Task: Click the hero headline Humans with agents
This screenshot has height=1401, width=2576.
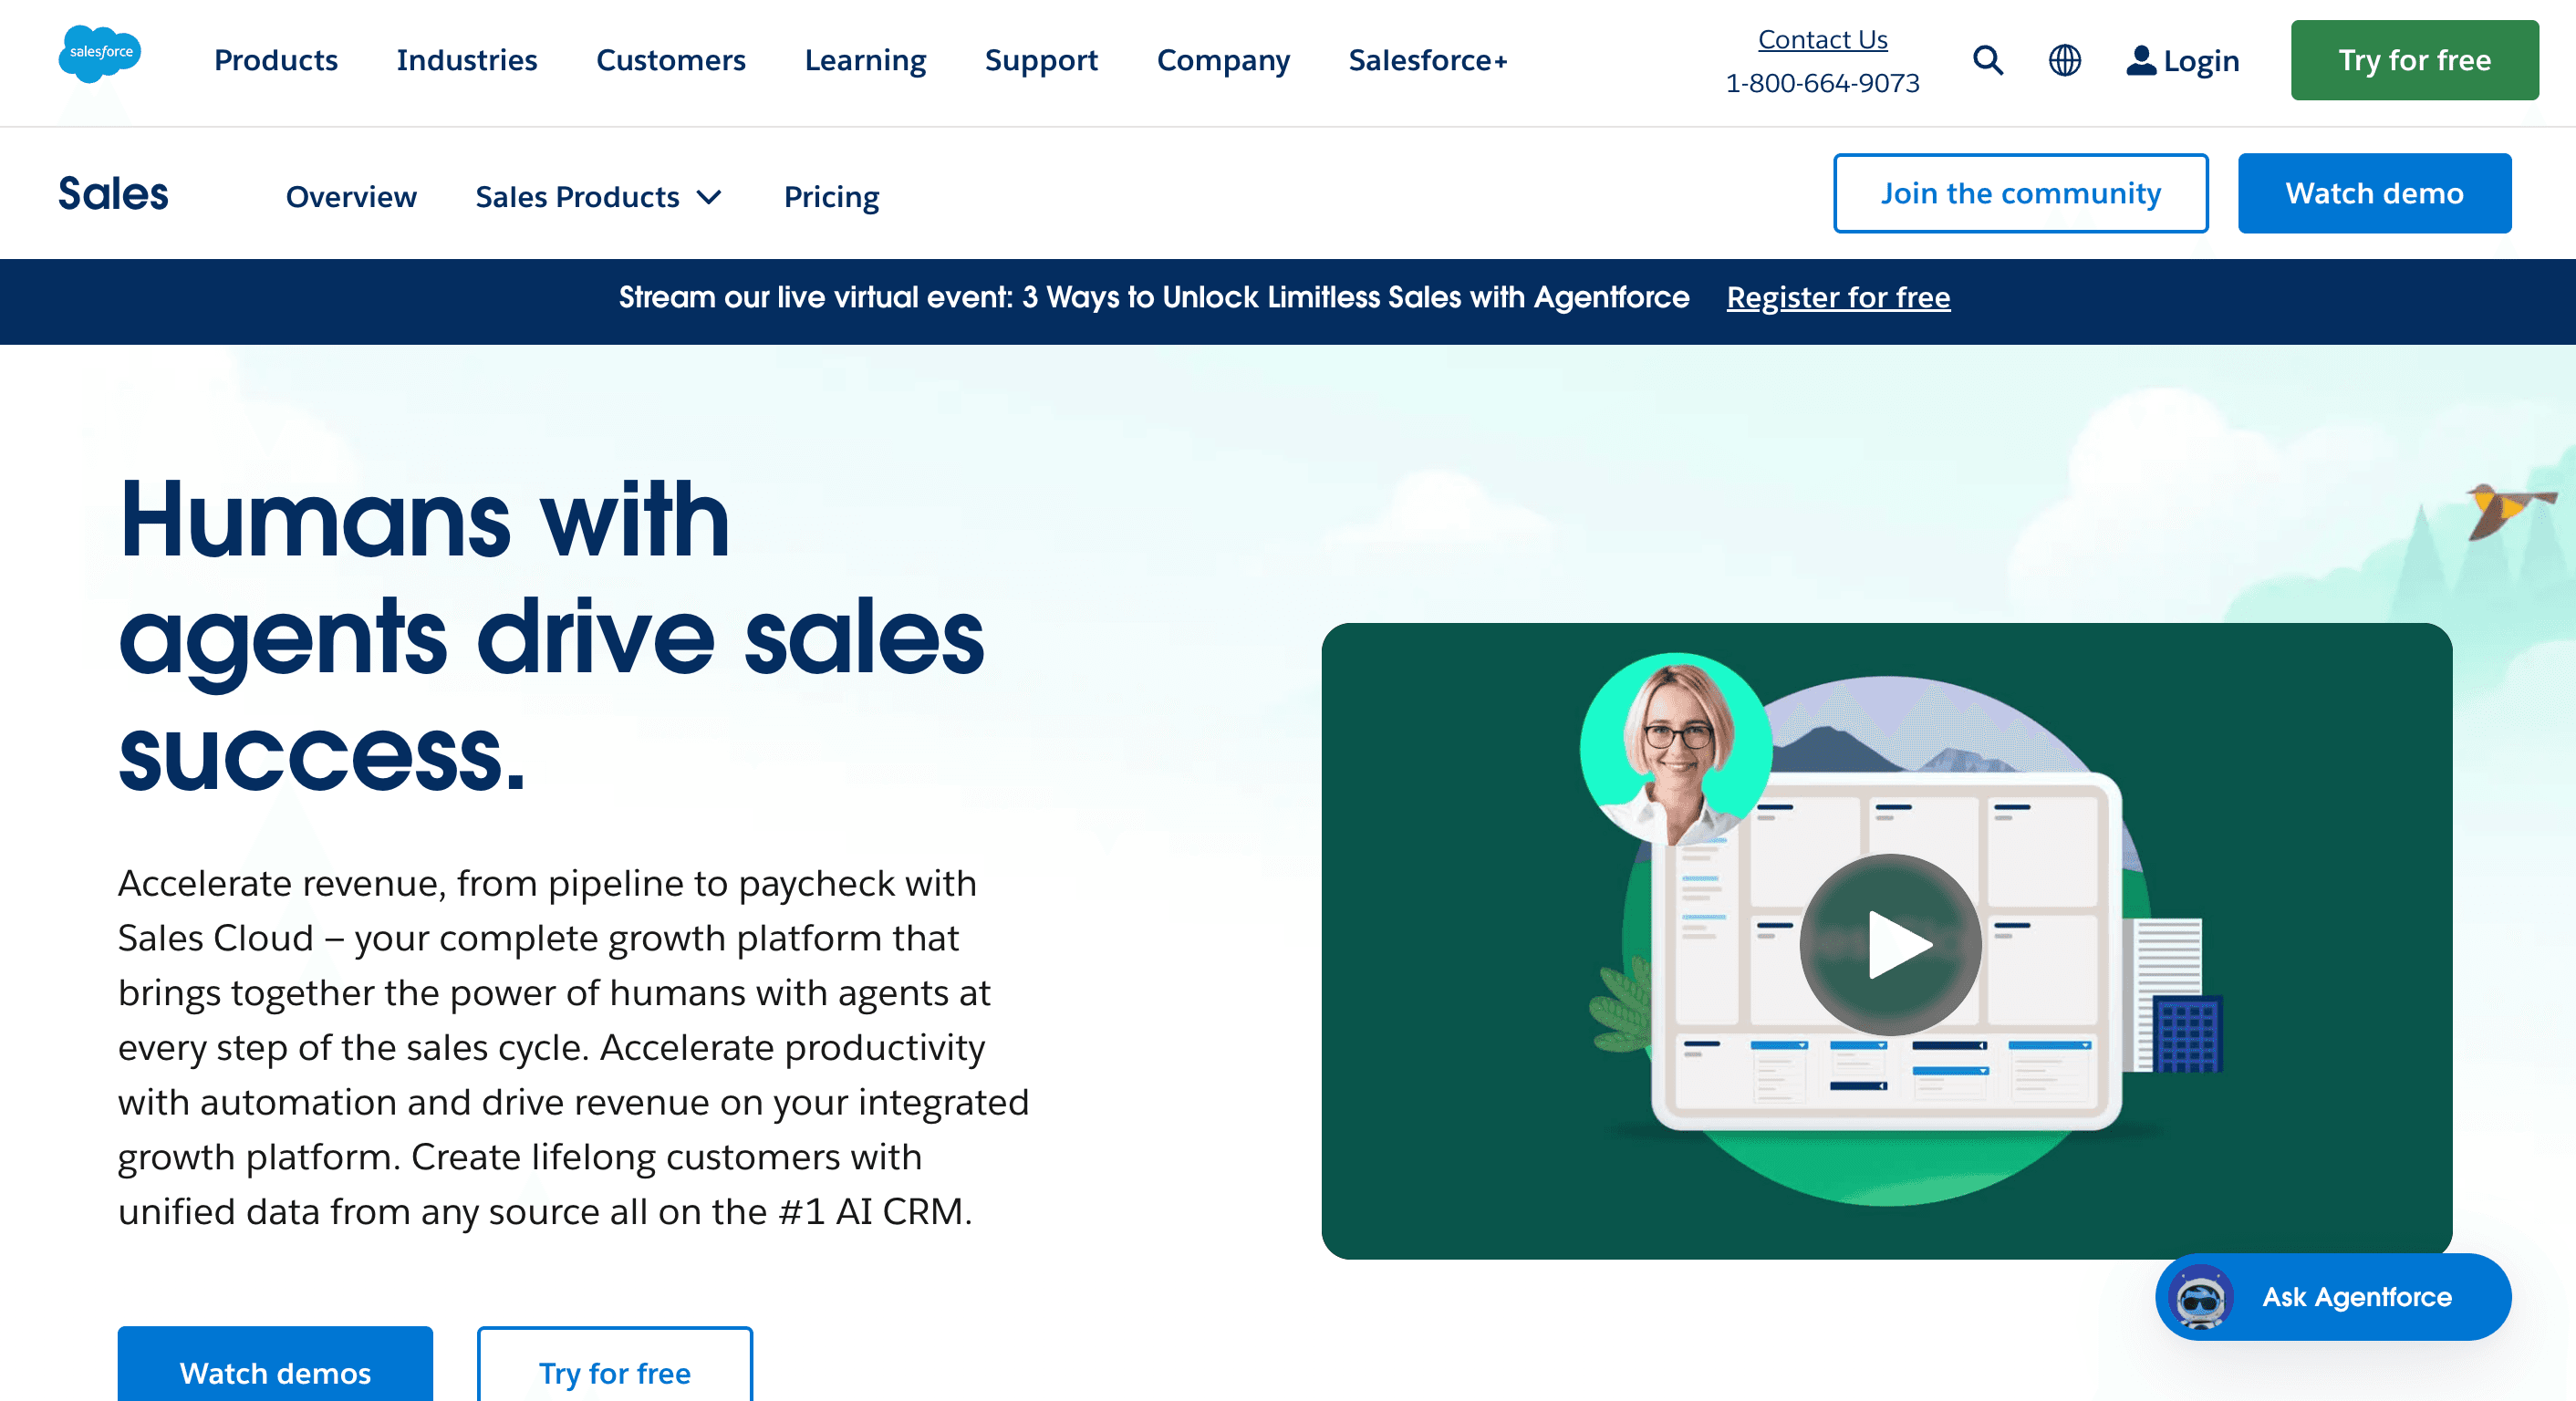Action: tap(551, 634)
